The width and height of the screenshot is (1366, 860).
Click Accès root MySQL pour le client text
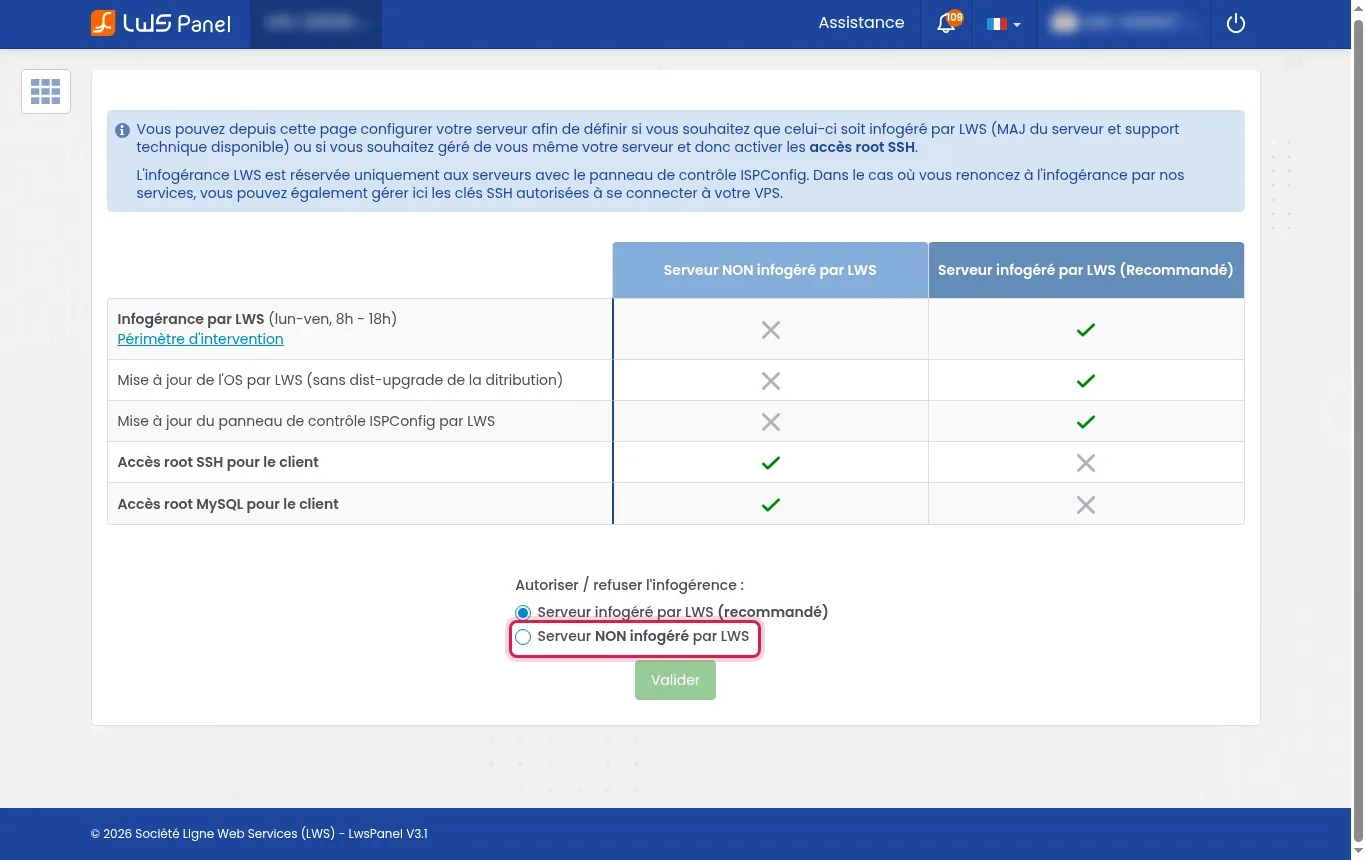pos(228,504)
